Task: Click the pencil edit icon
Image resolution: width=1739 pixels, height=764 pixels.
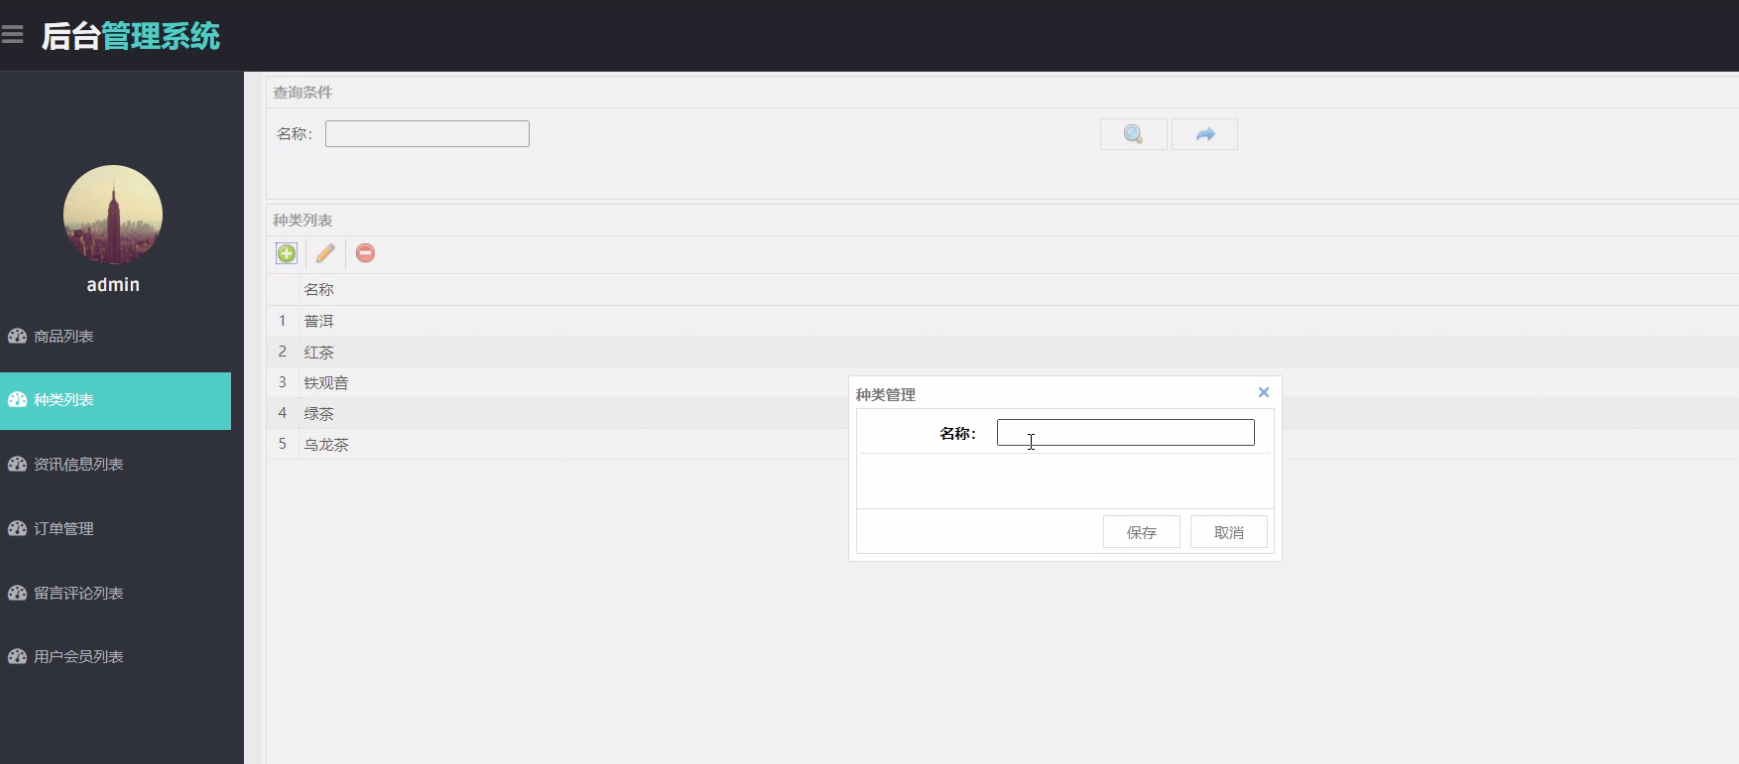Action: click(x=325, y=253)
